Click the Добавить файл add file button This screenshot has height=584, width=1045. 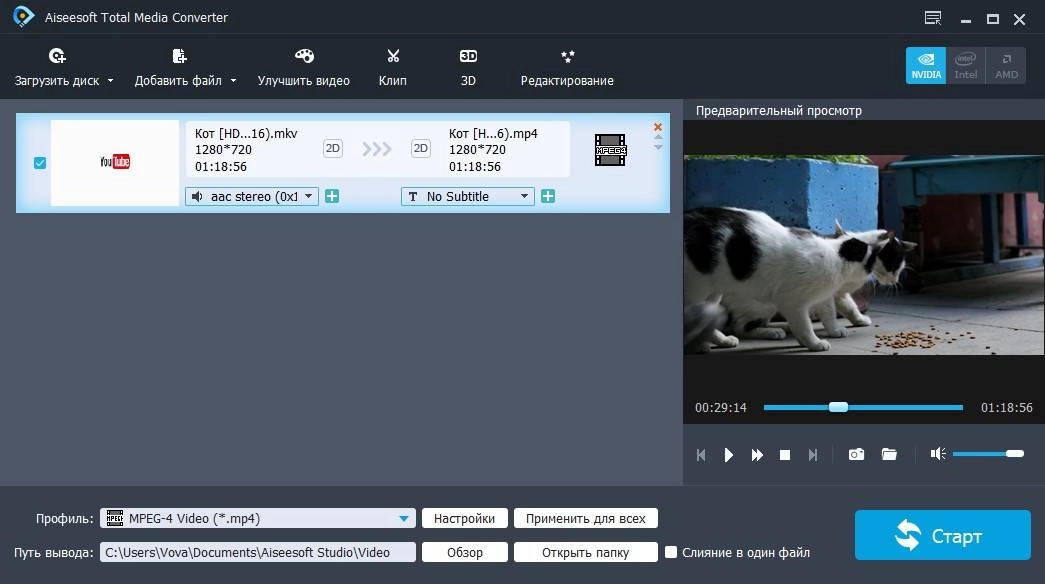[178, 67]
